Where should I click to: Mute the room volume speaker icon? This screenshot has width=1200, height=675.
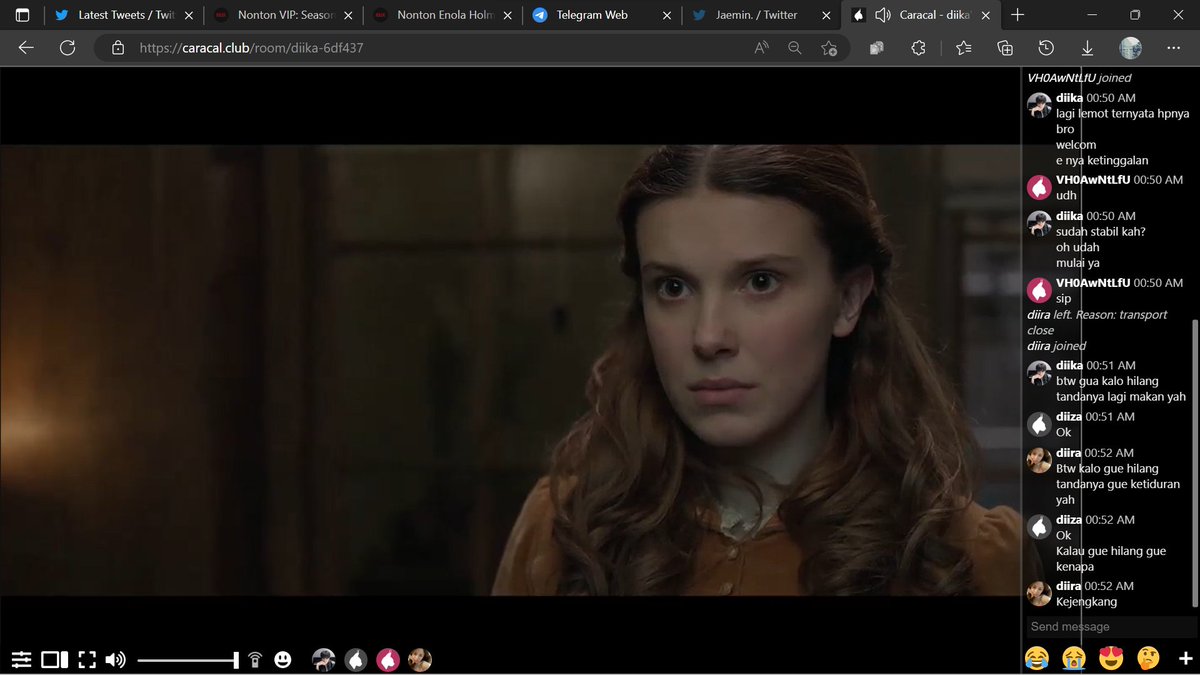pyautogui.click(x=116, y=659)
